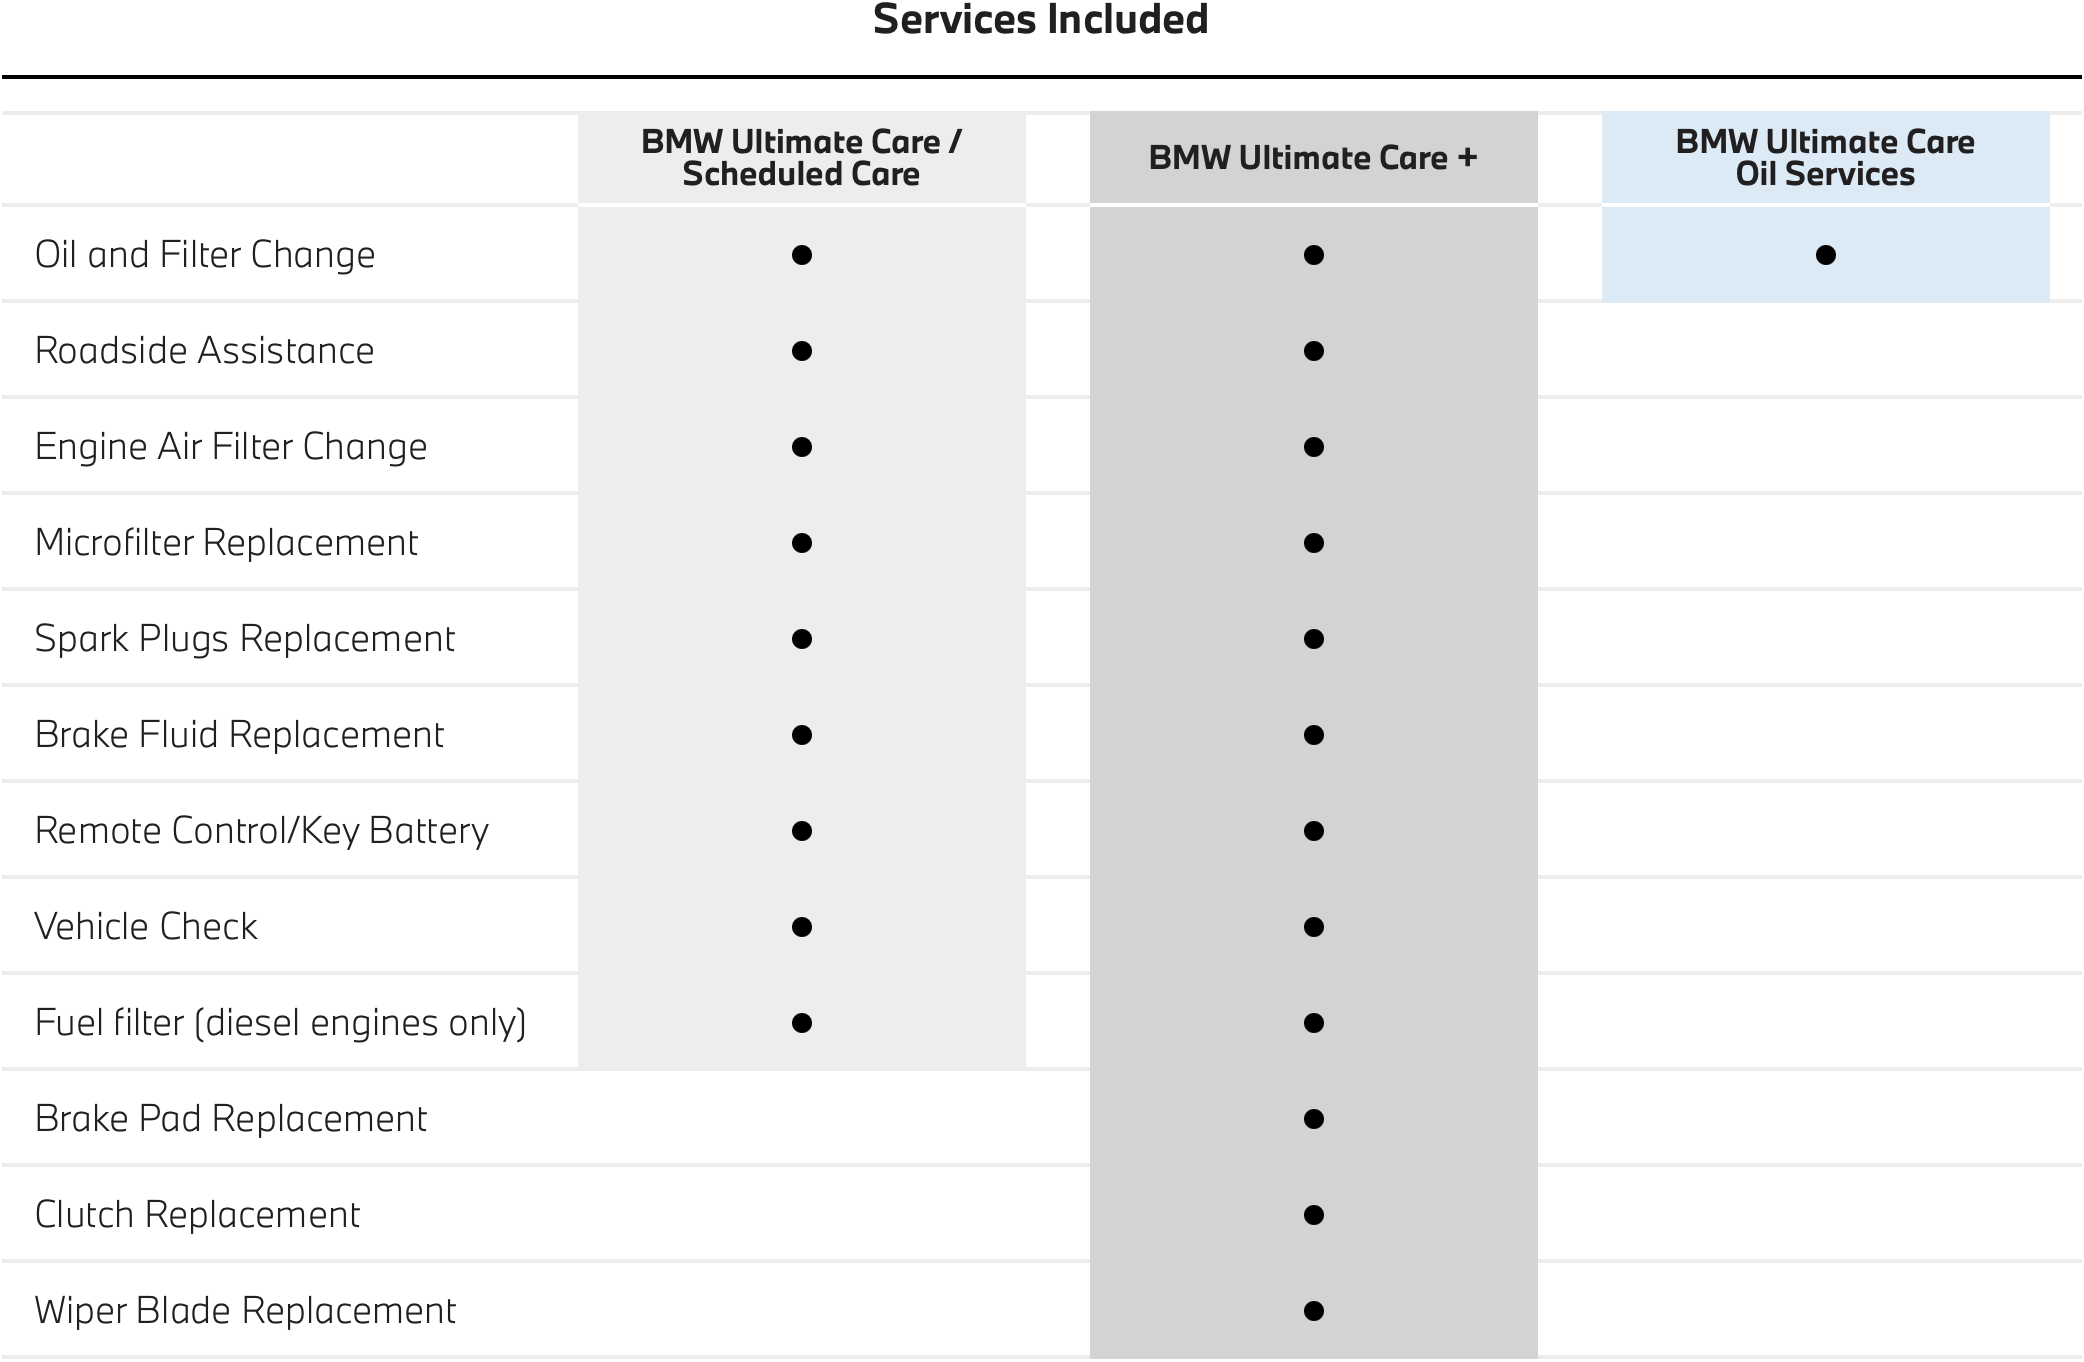Click the Services Included heading
The height and width of the screenshot is (1362, 2084).
[1040, 20]
